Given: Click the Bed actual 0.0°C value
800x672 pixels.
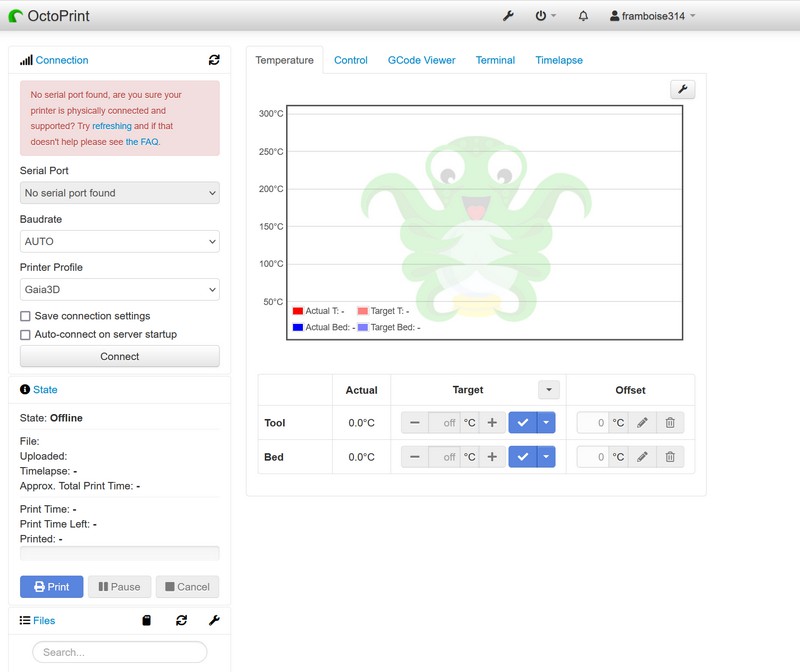Looking at the screenshot, I should point(361,457).
